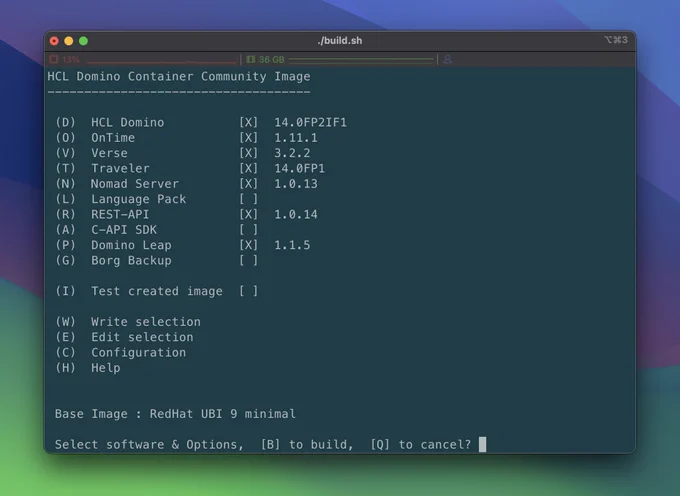Click the Test created image checkbox
This screenshot has width=680, height=496.
pyautogui.click(x=248, y=291)
